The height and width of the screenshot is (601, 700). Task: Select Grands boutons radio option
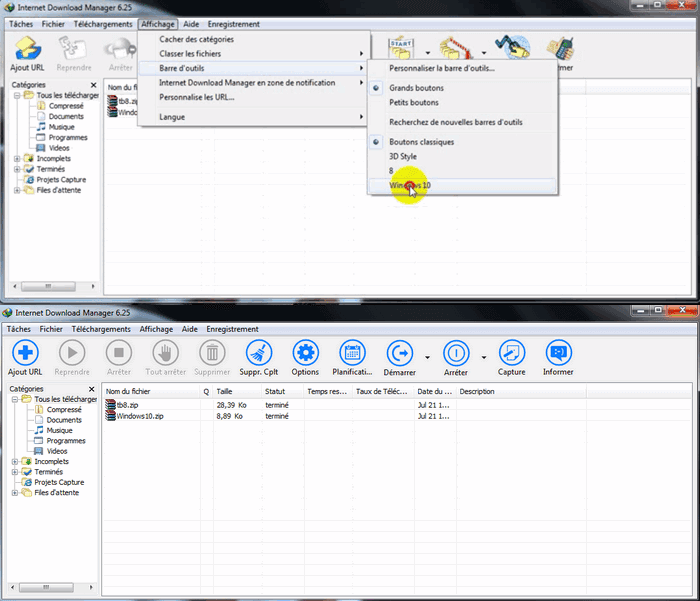click(x=416, y=88)
